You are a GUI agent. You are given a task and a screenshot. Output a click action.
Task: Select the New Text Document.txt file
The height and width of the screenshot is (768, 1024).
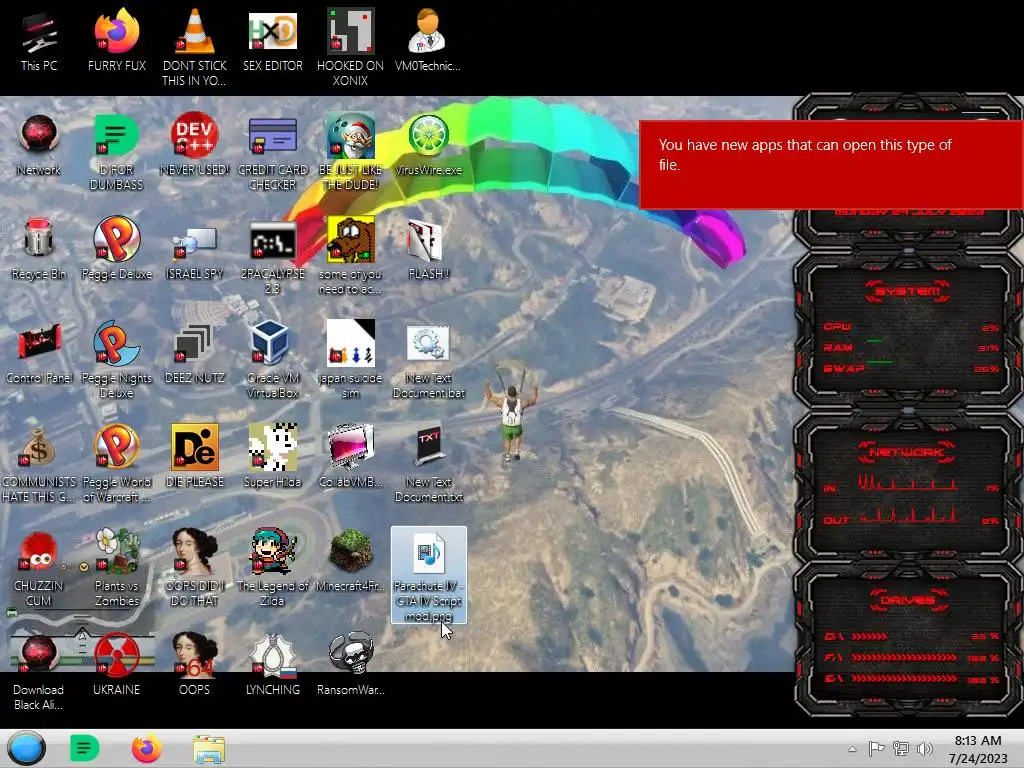tap(428, 464)
